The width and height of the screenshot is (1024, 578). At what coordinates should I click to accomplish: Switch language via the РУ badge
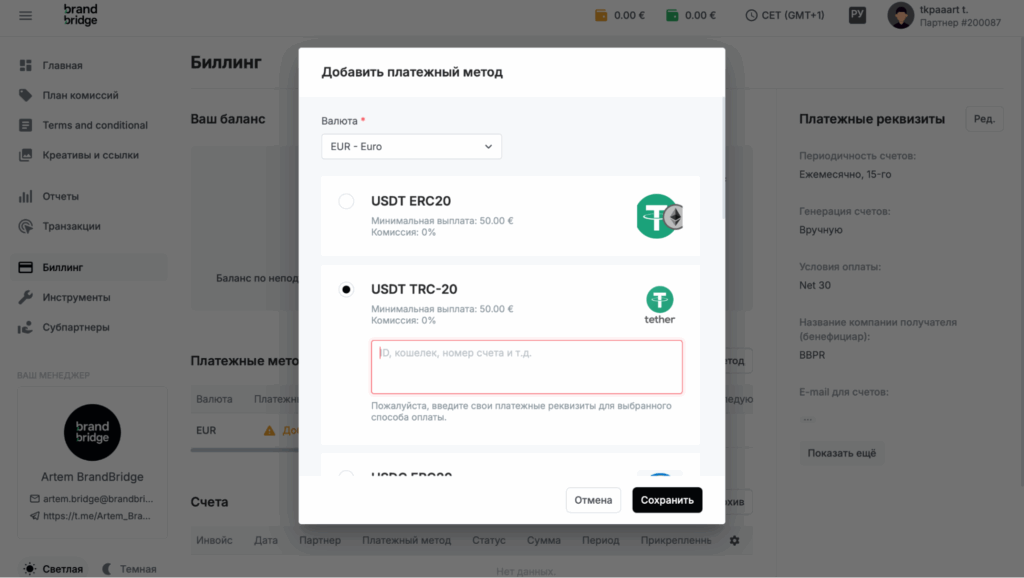857,15
